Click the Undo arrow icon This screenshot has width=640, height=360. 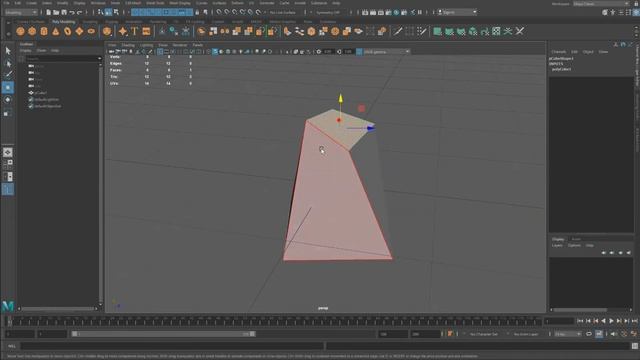point(72,12)
